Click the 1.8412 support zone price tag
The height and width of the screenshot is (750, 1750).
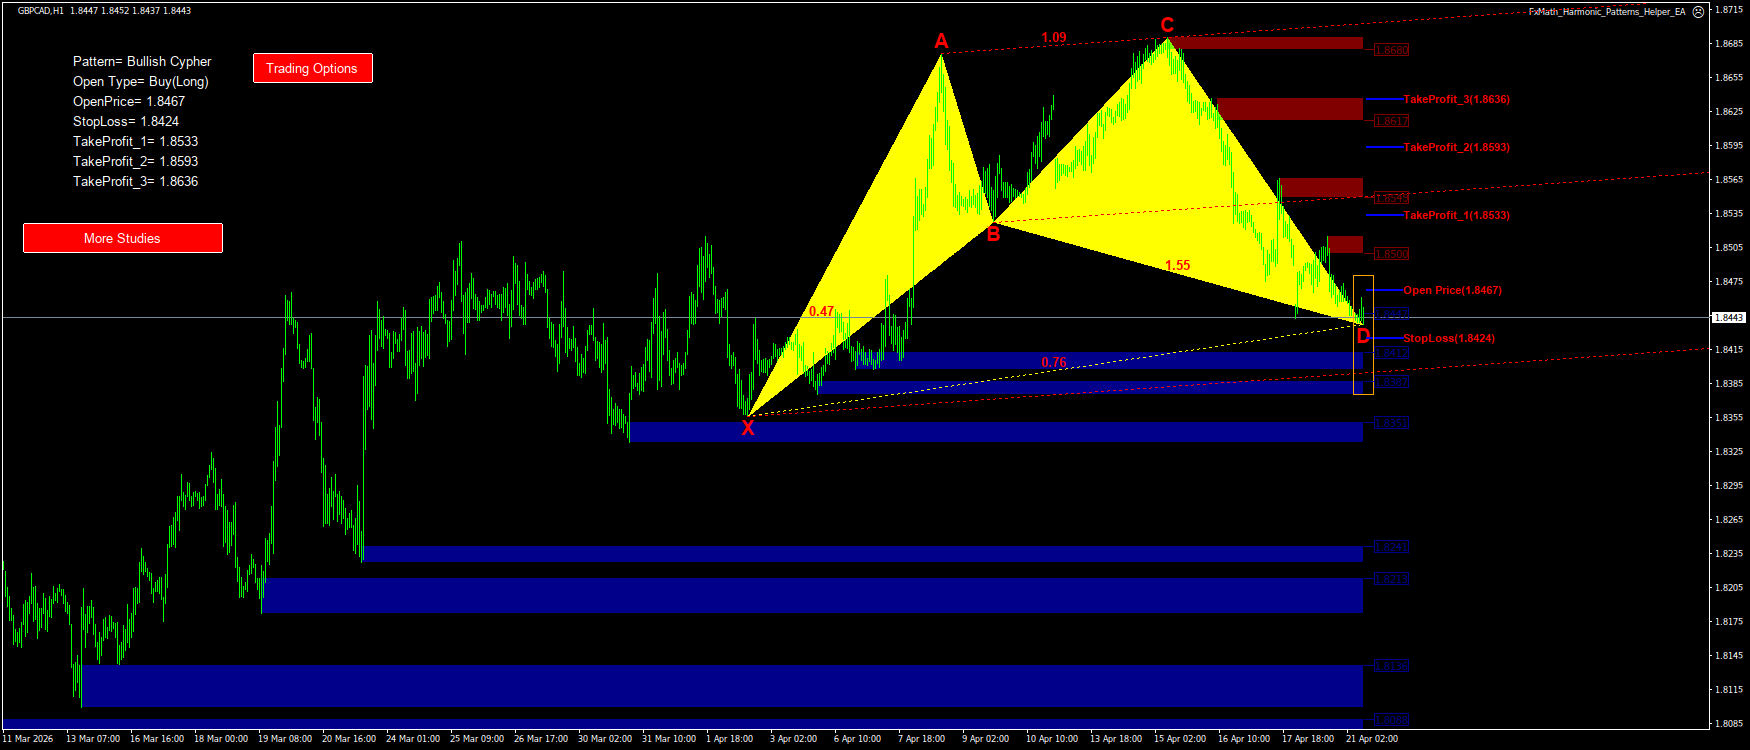point(1391,353)
